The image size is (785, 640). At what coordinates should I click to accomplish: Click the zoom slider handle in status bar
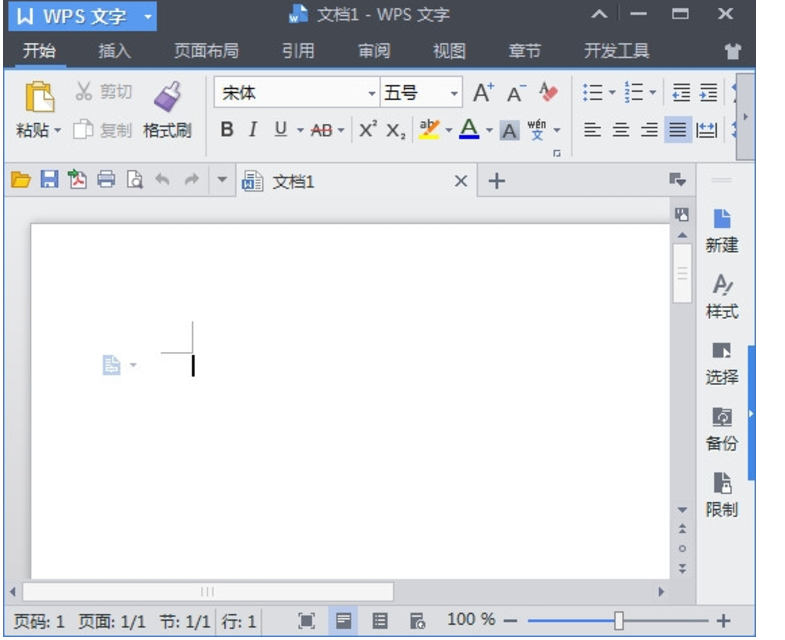coord(619,621)
